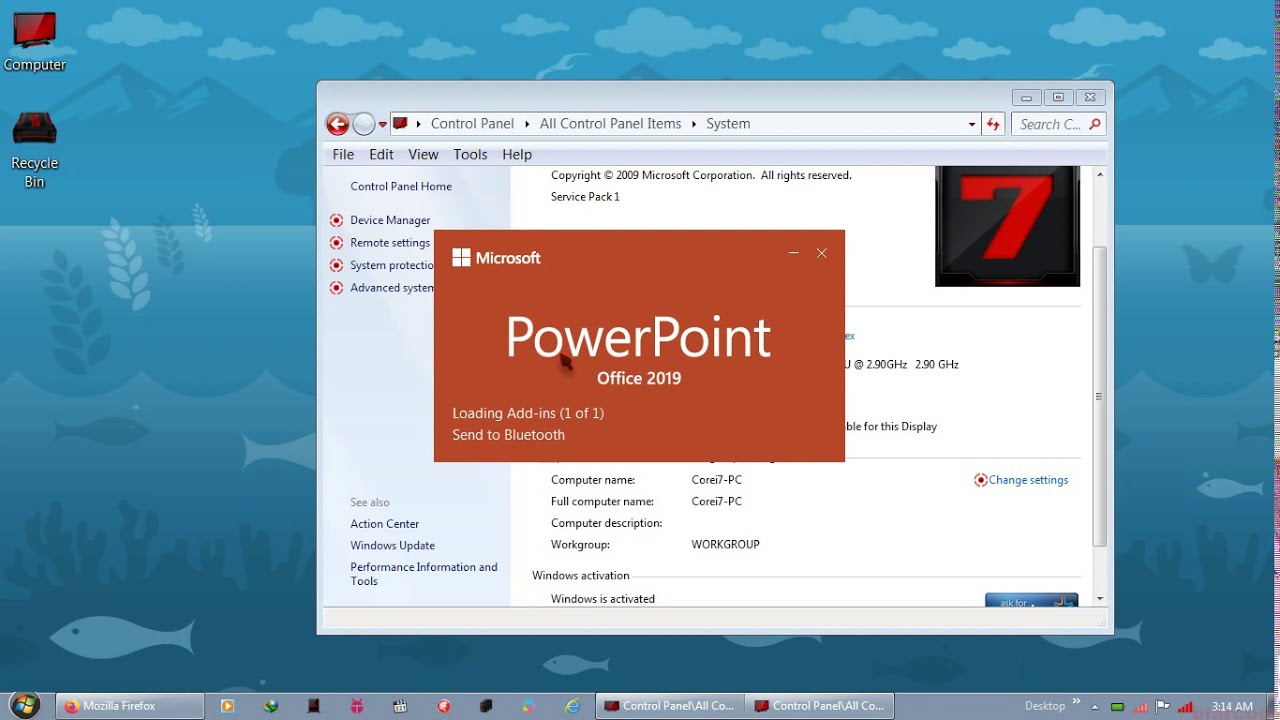This screenshot has width=1280, height=720.
Task: Click the Service Pack 1 text
Action: [585, 197]
